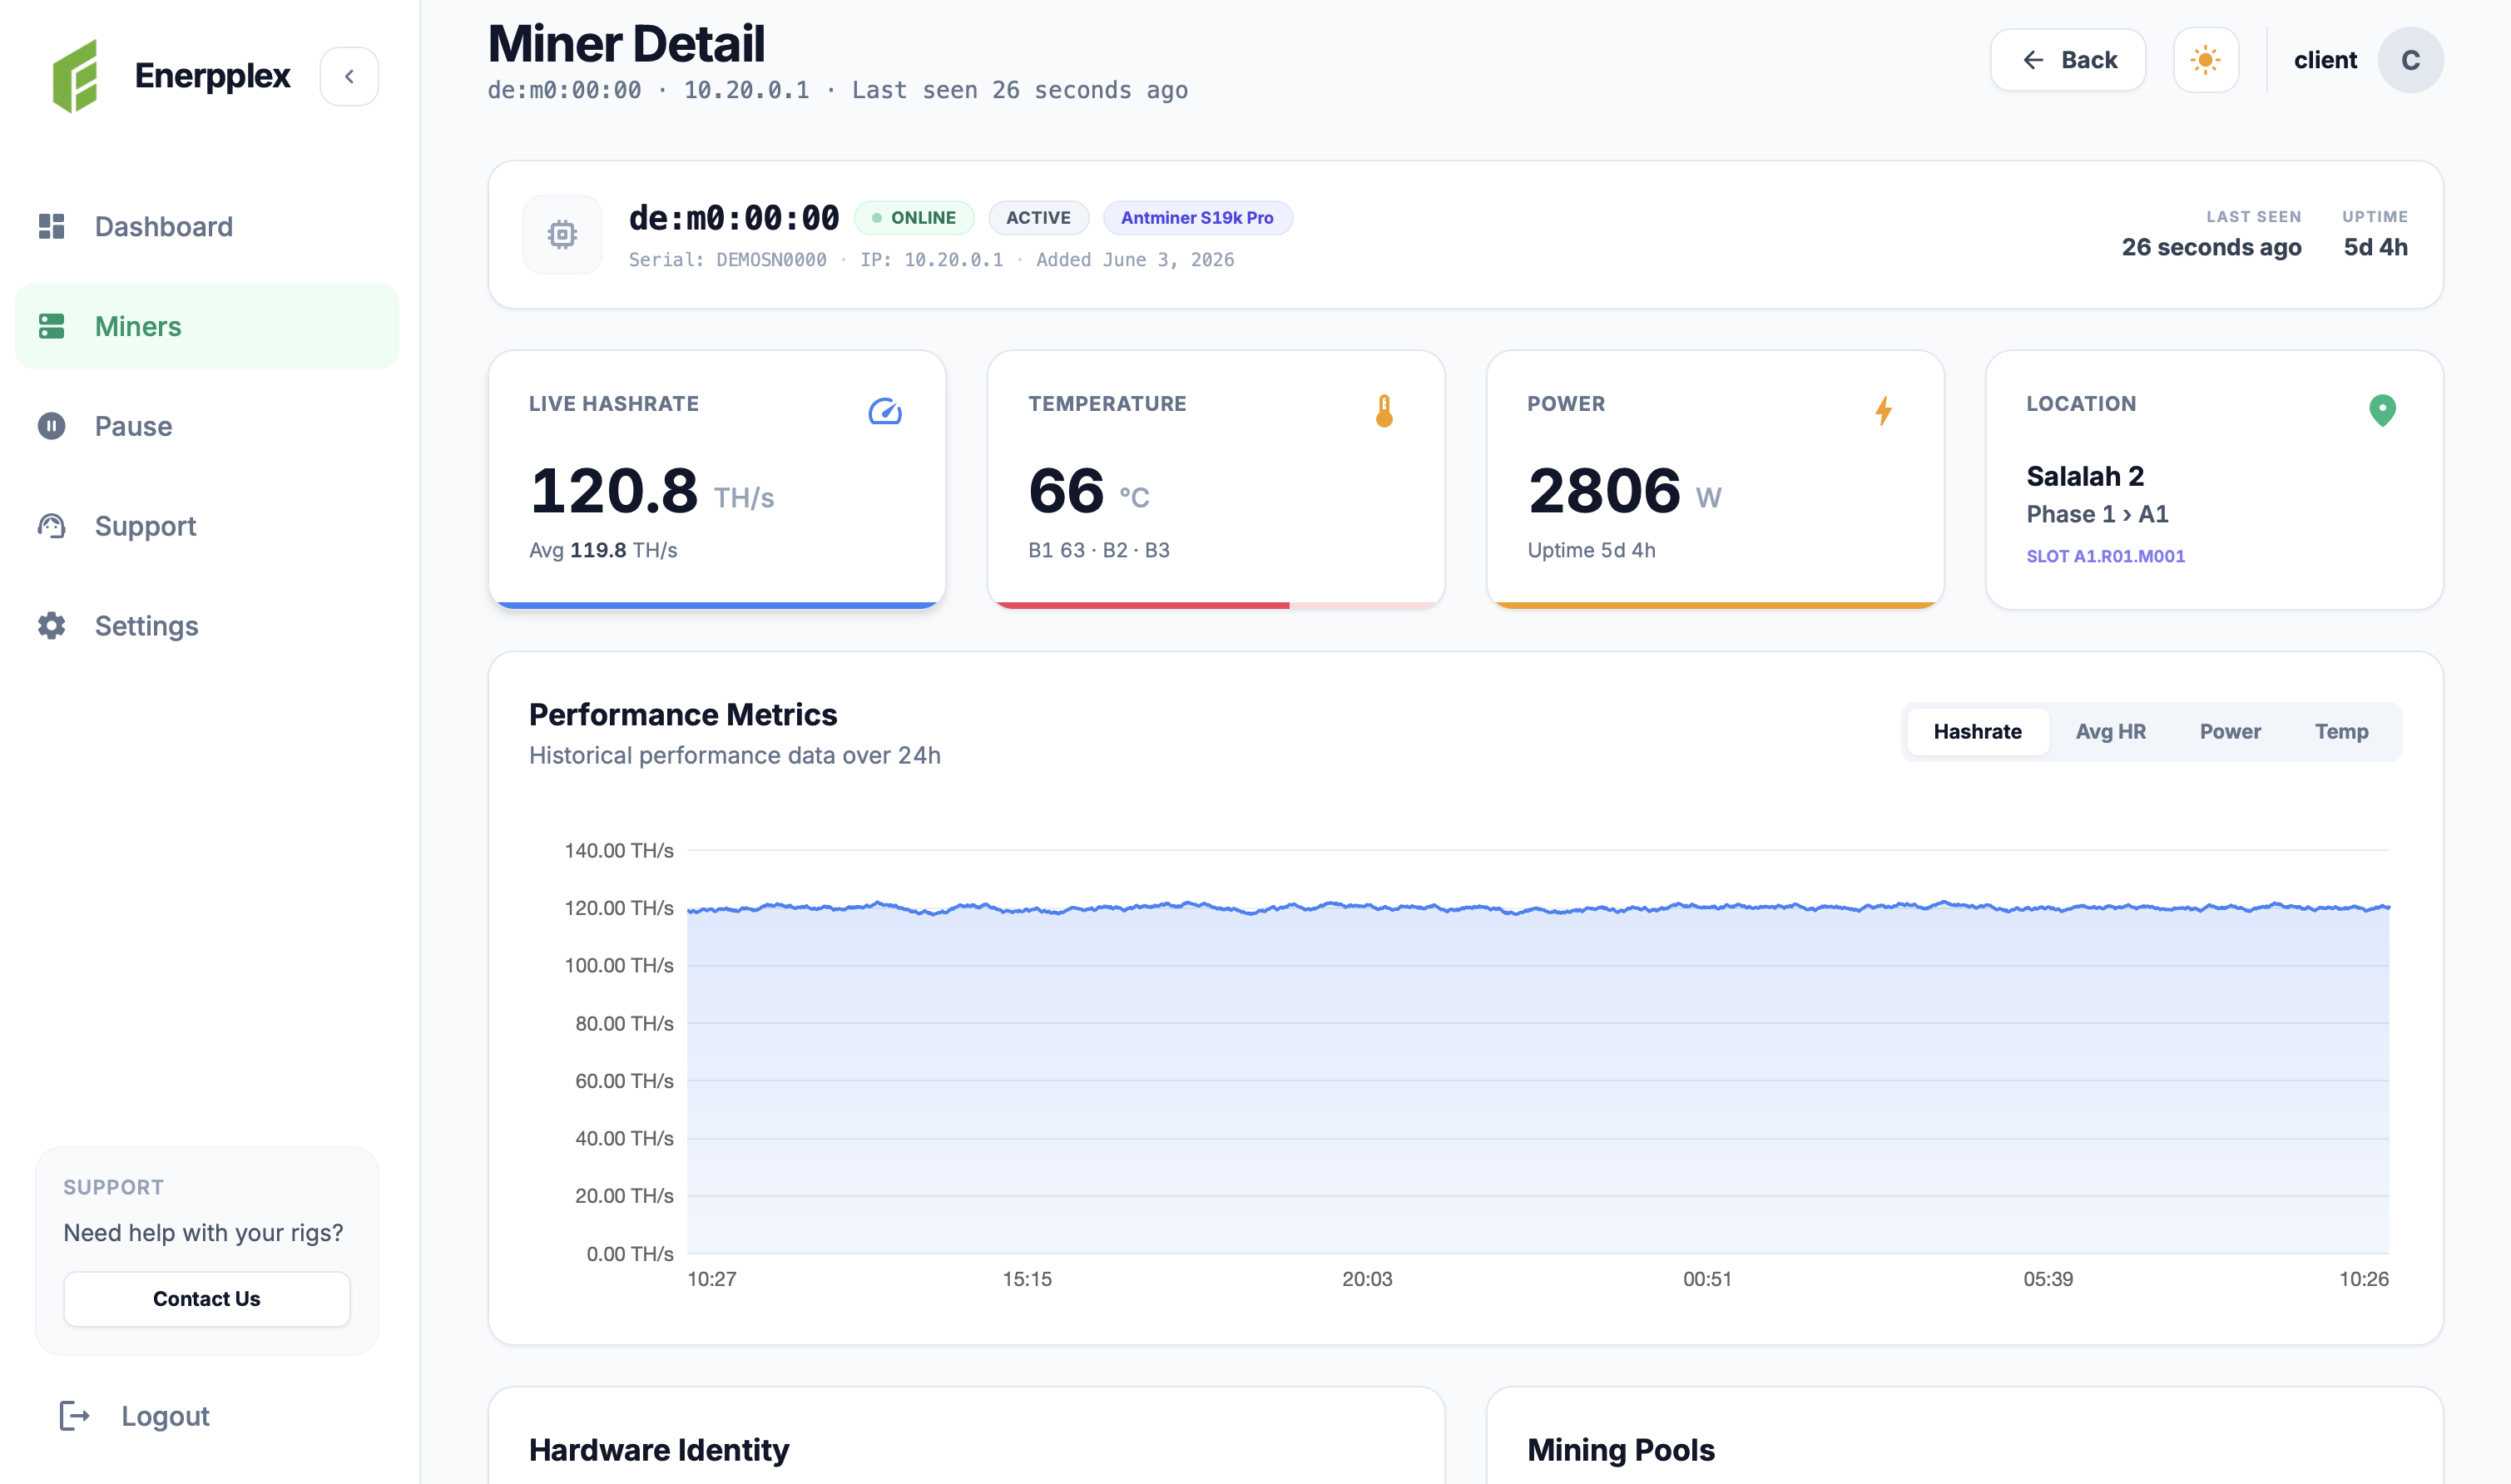
Task: Click the B1 63 · B2 · B3 board temps
Action: (1099, 550)
